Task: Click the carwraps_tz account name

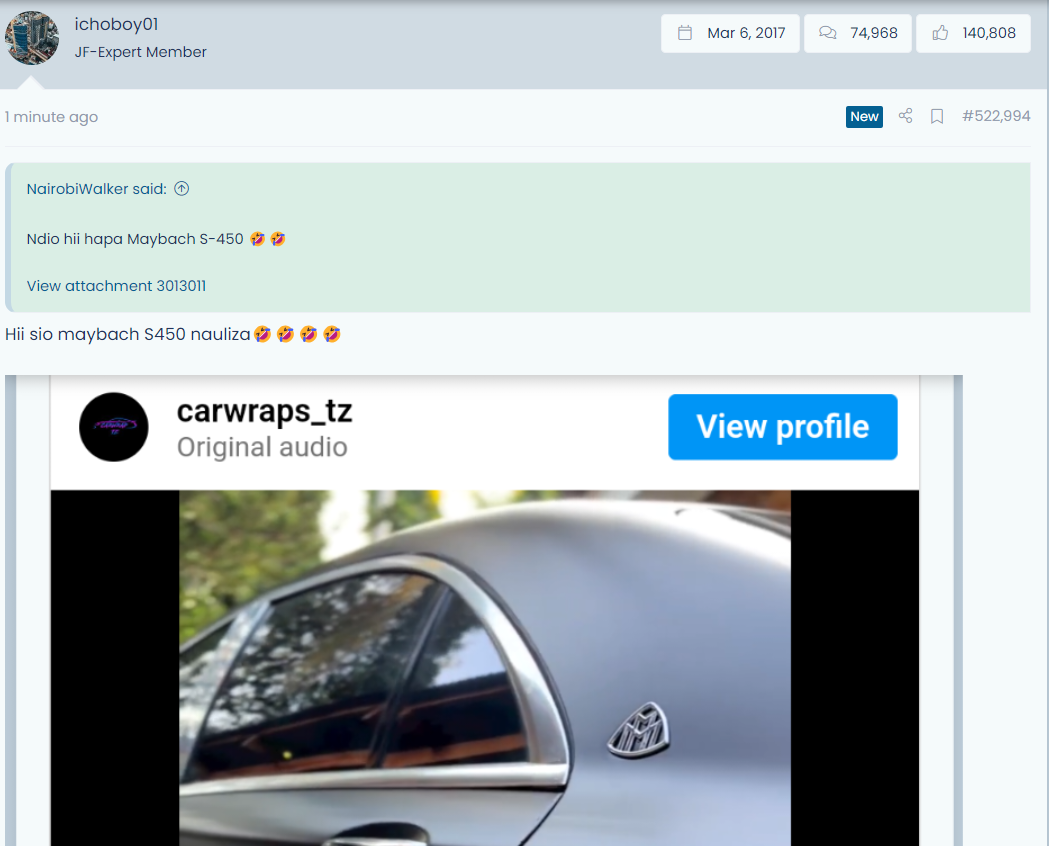Action: point(264,411)
